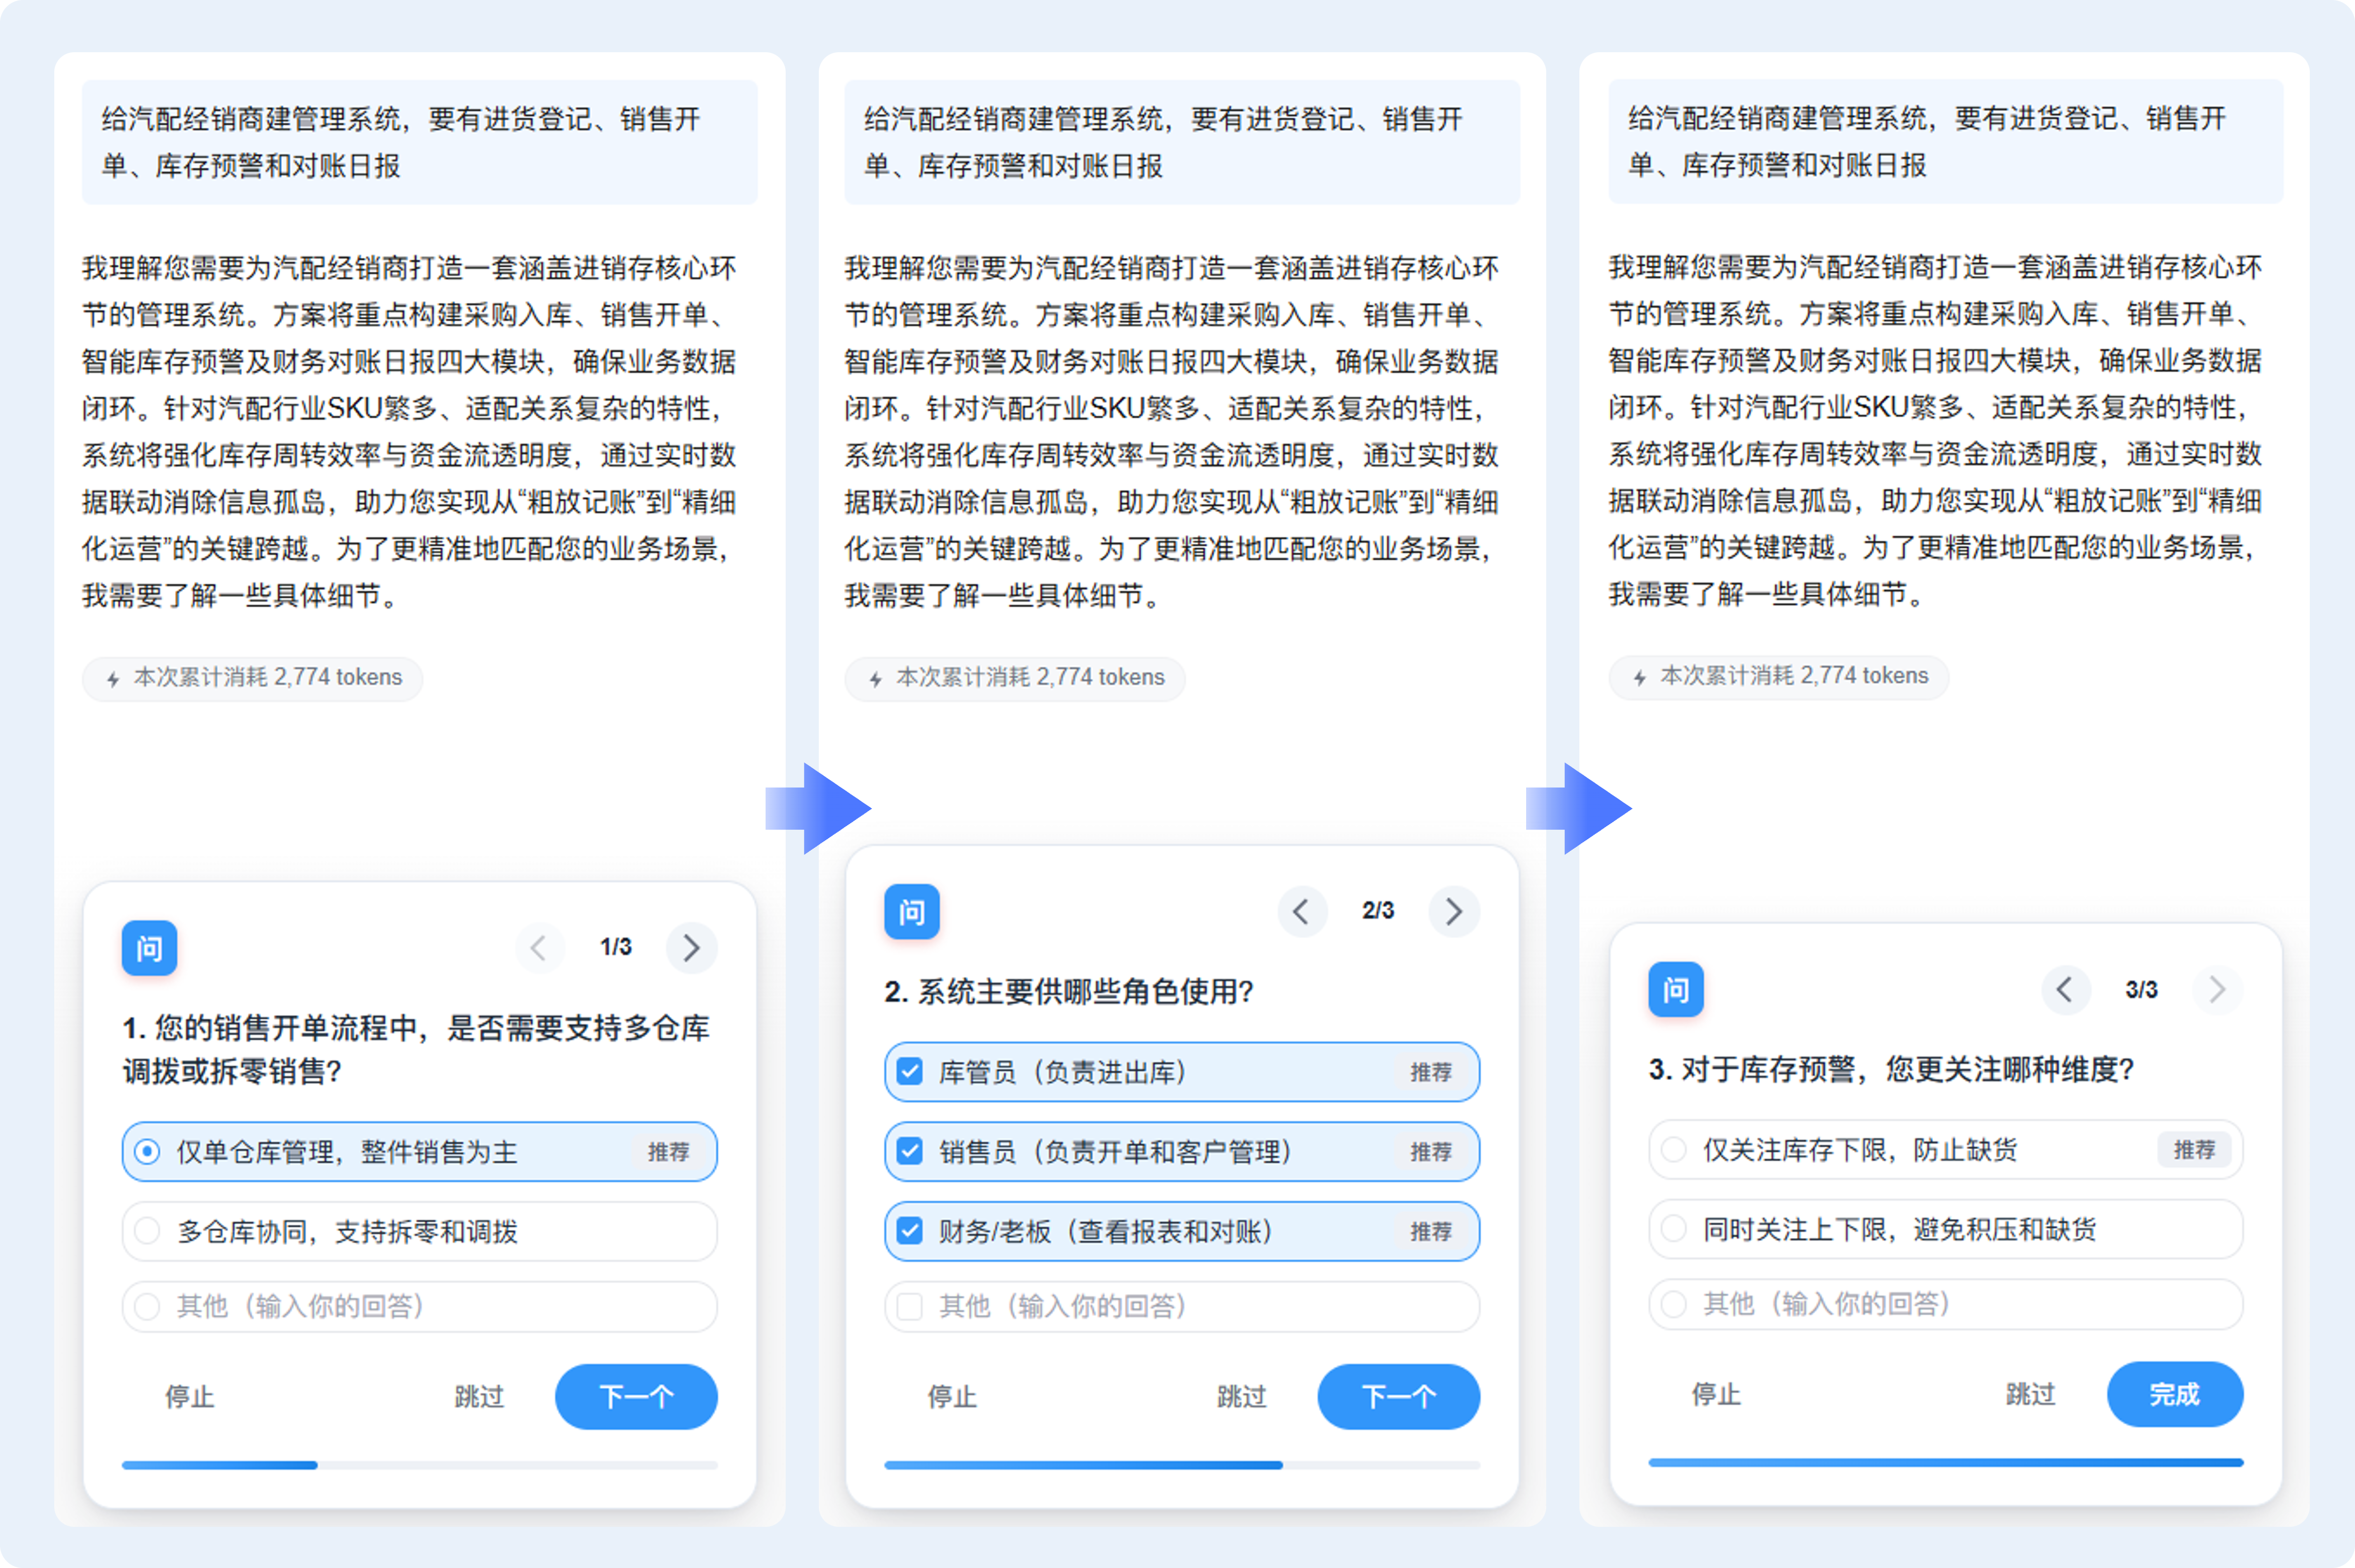Screen dimensions: 2355x1568
Task: Click 跳过 on question 3 card
Action: tap(2030, 1394)
